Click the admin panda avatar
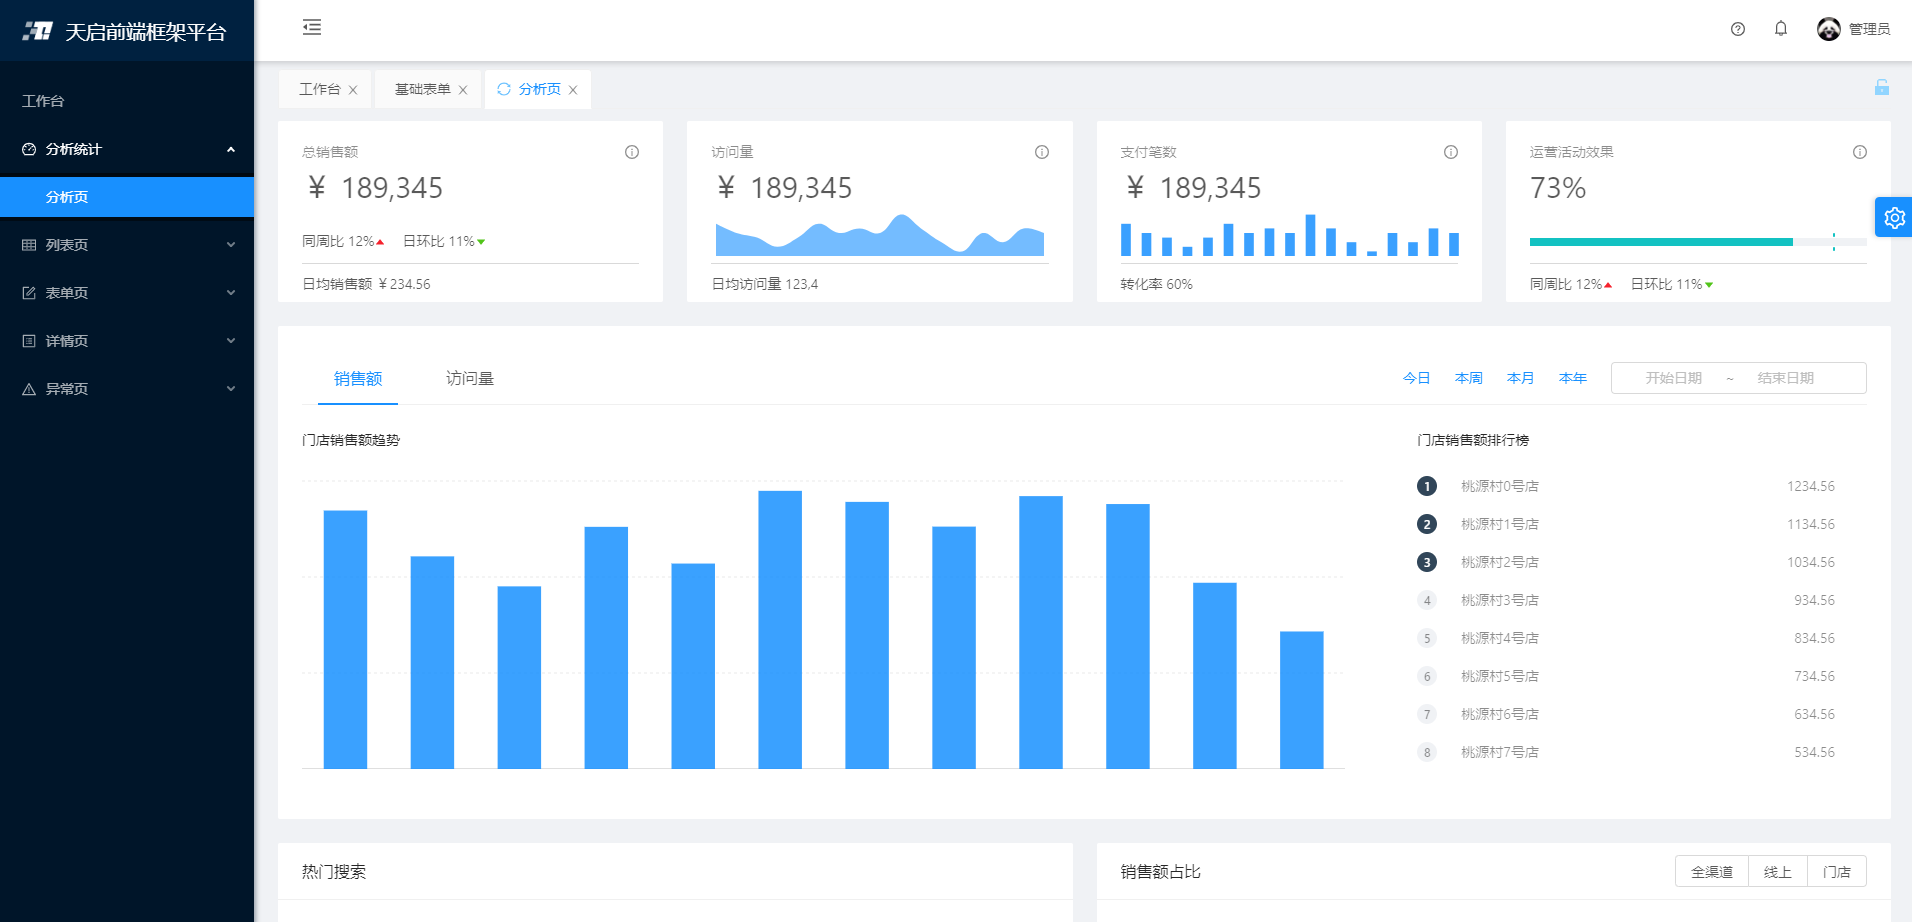The width and height of the screenshot is (1912, 922). point(1829,29)
